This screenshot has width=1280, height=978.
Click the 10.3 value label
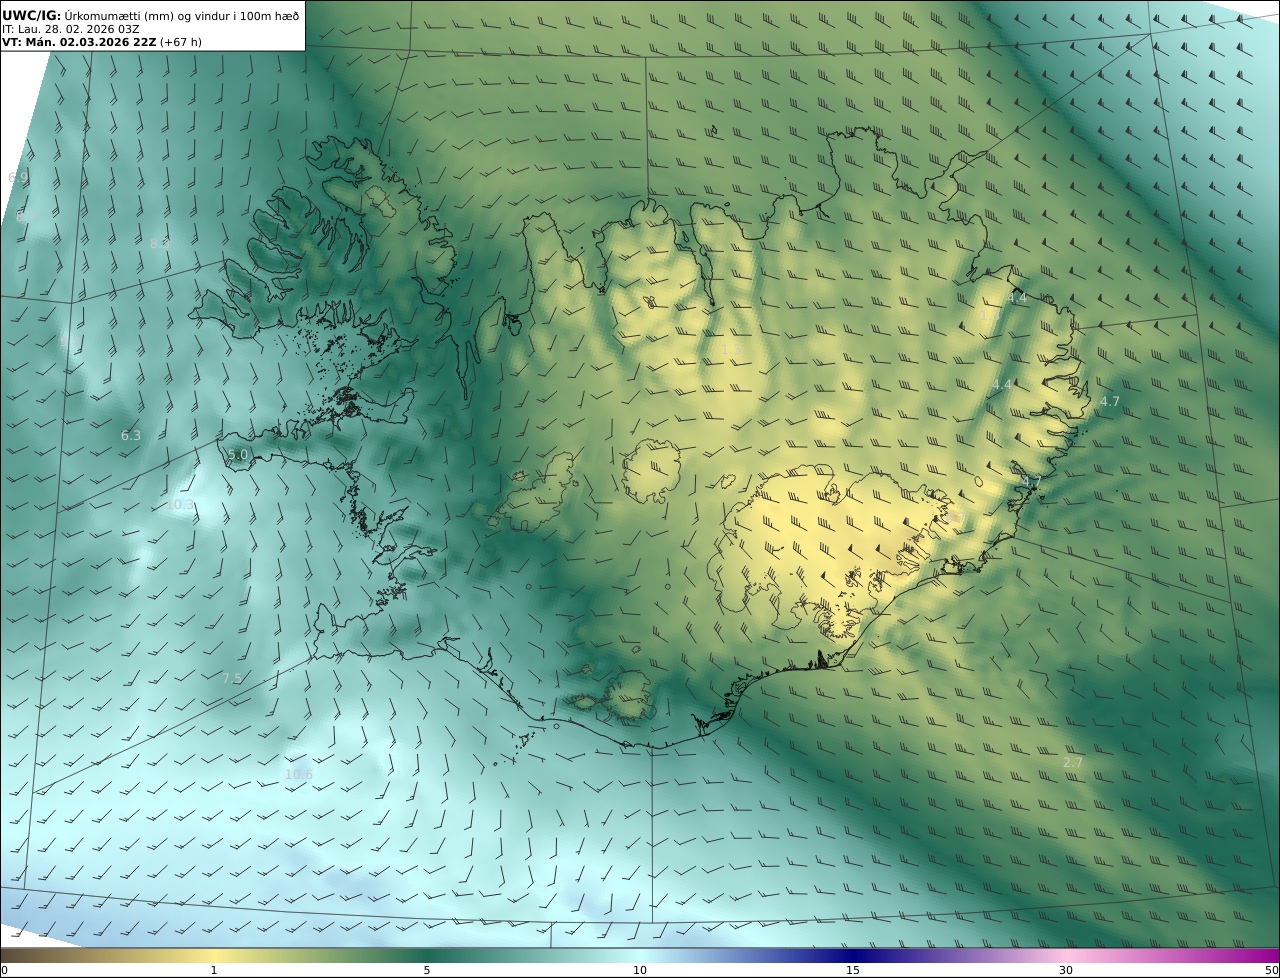(181, 505)
